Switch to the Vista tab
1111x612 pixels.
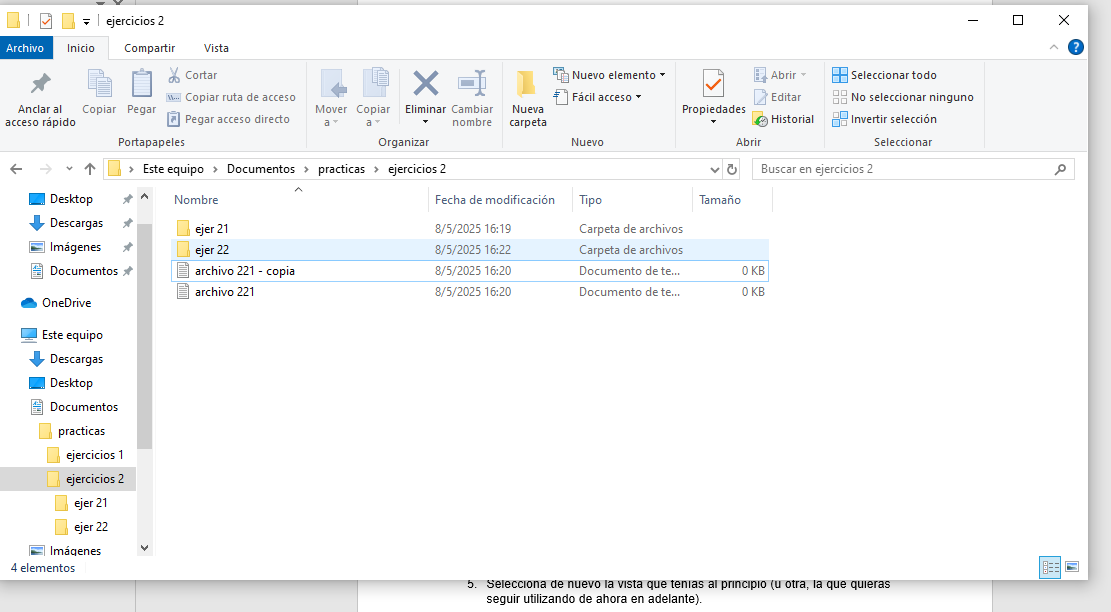[x=216, y=48]
